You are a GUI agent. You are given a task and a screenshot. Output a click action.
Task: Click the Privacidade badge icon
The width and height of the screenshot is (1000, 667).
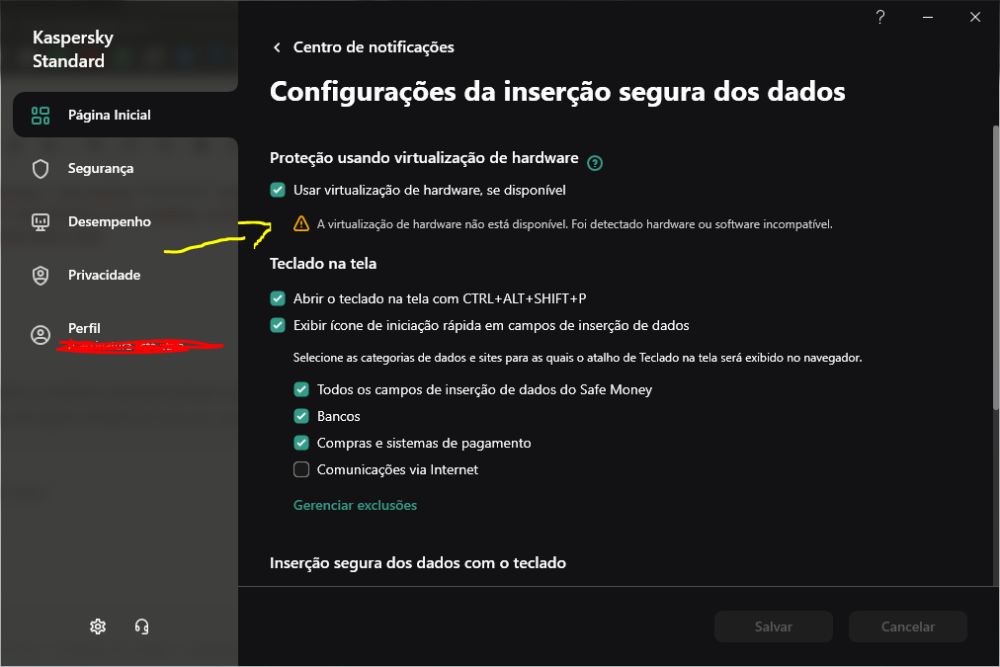(40, 275)
